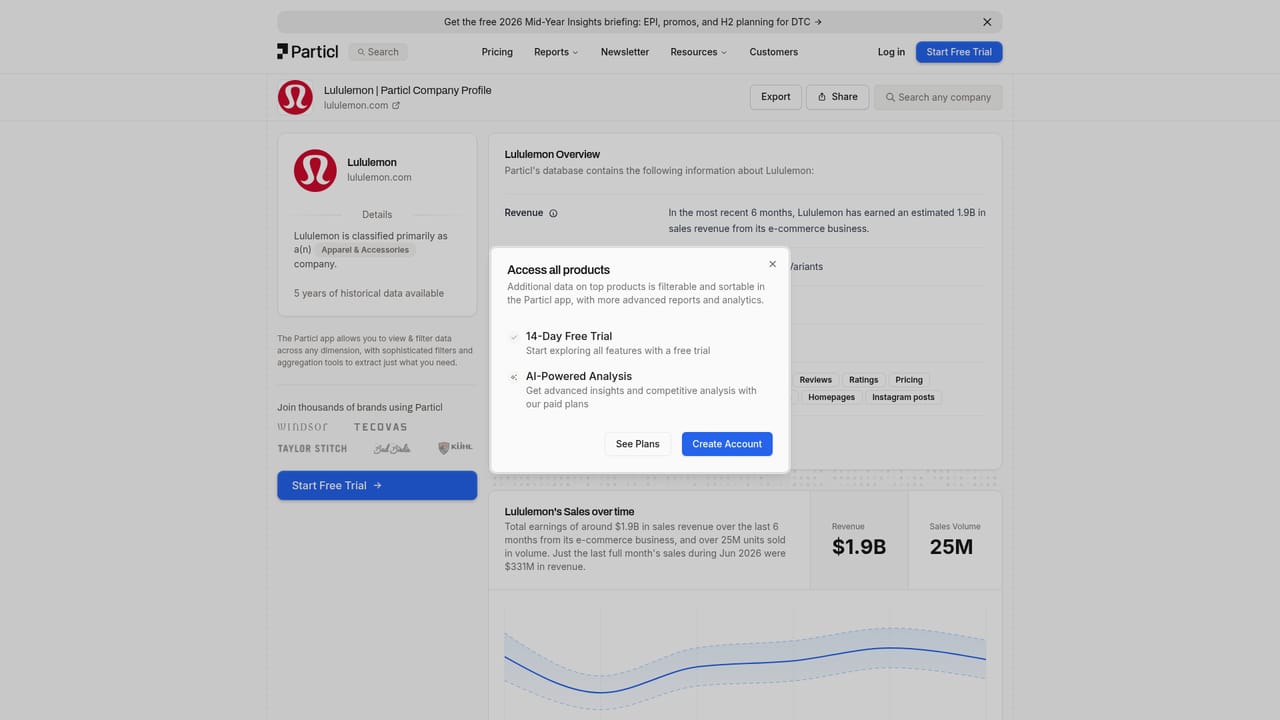The height and width of the screenshot is (720, 1280).
Task: Click the Taylor Stitch brand logo
Action: point(312,449)
